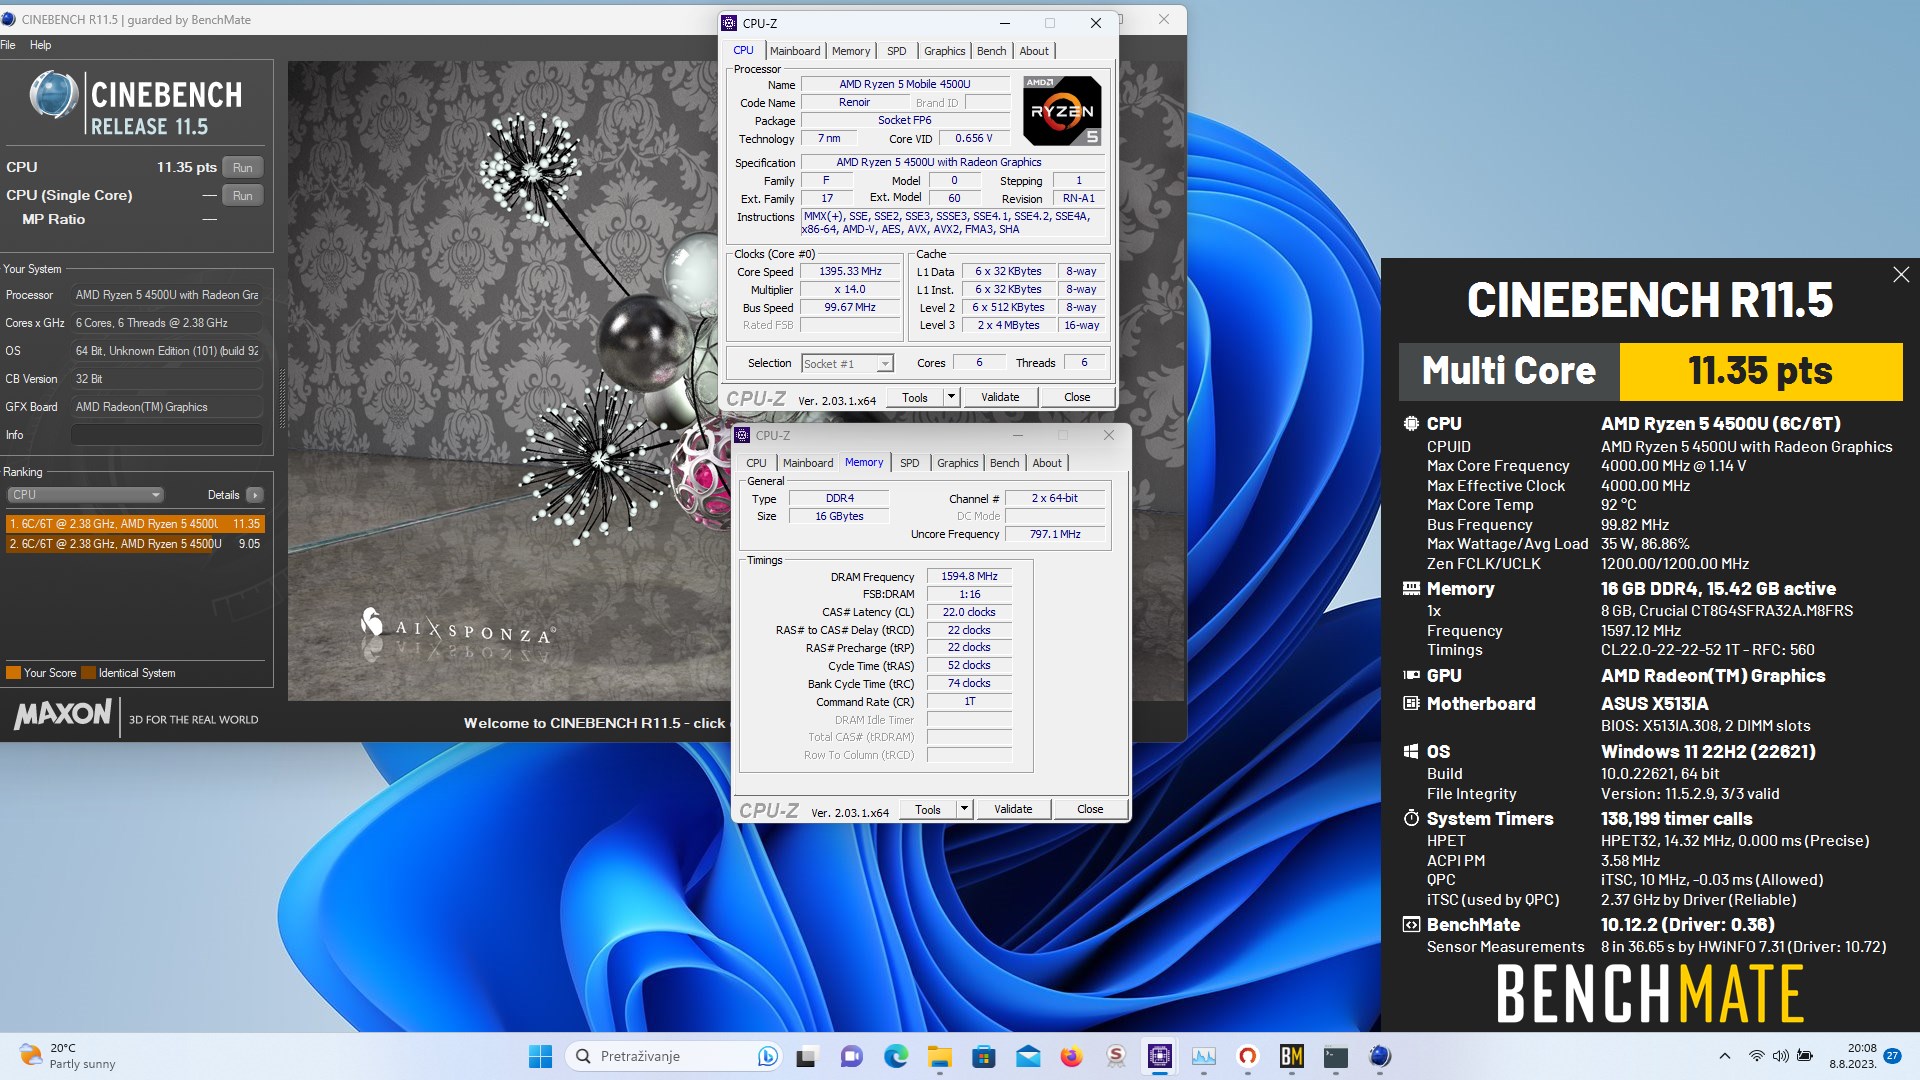Screen dimensions: 1920x1080
Task: Click battery status tray icon
Action: coord(1805,1056)
